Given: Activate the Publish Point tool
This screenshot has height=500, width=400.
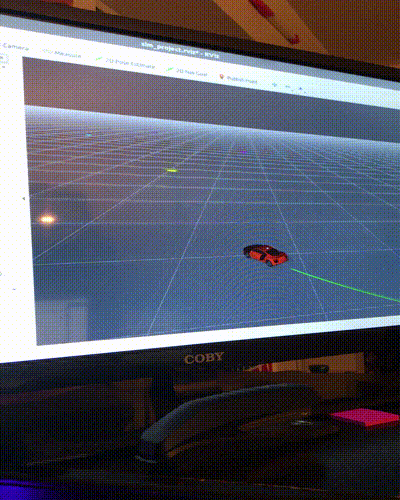Looking at the screenshot, I should point(239,79).
